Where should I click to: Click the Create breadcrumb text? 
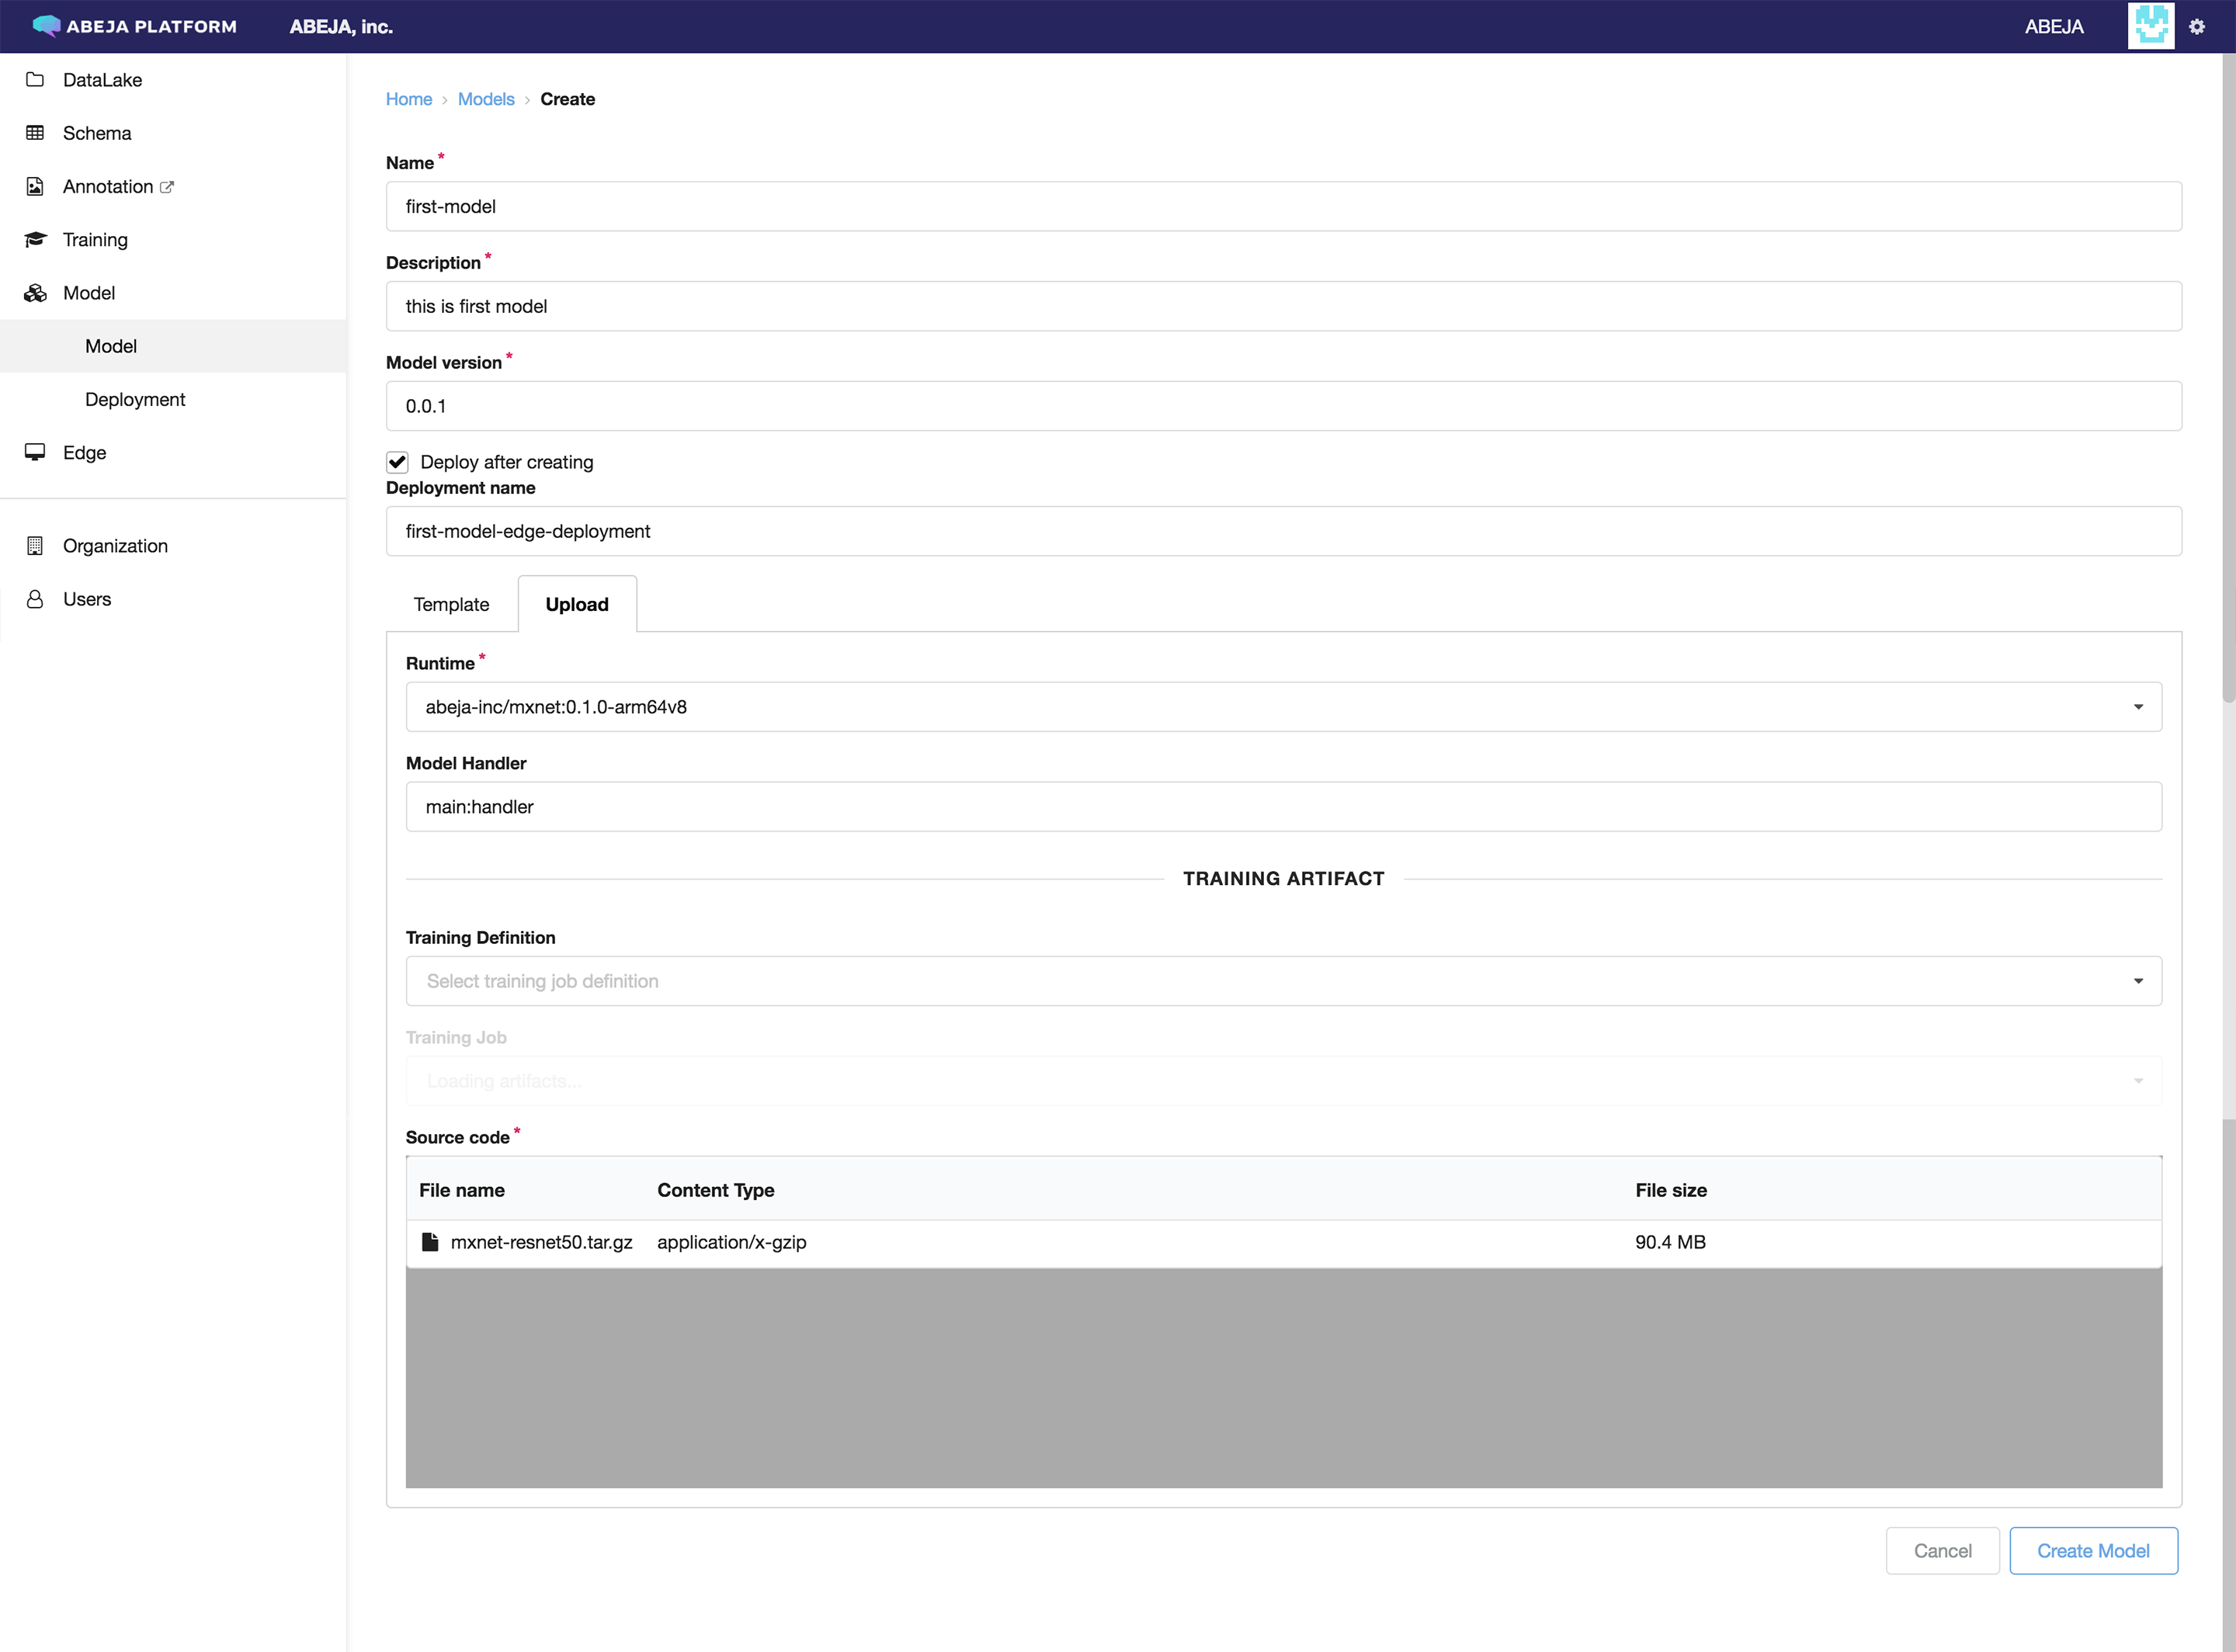(x=567, y=99)
